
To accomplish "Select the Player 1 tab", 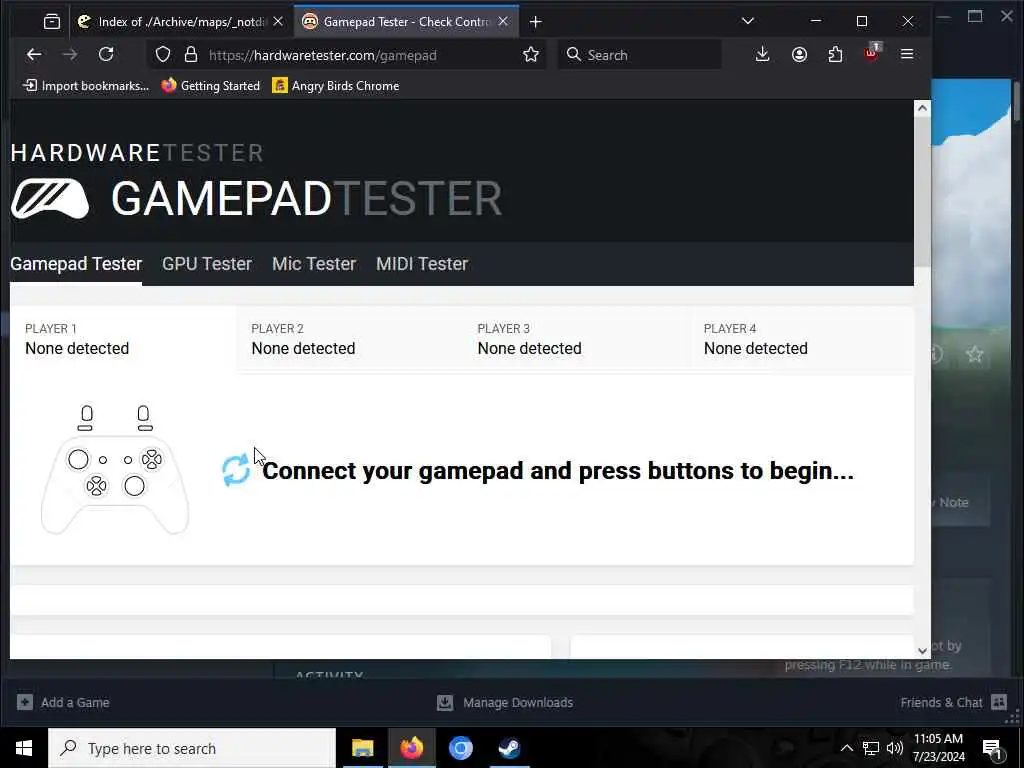I will (x=123, y=339).
